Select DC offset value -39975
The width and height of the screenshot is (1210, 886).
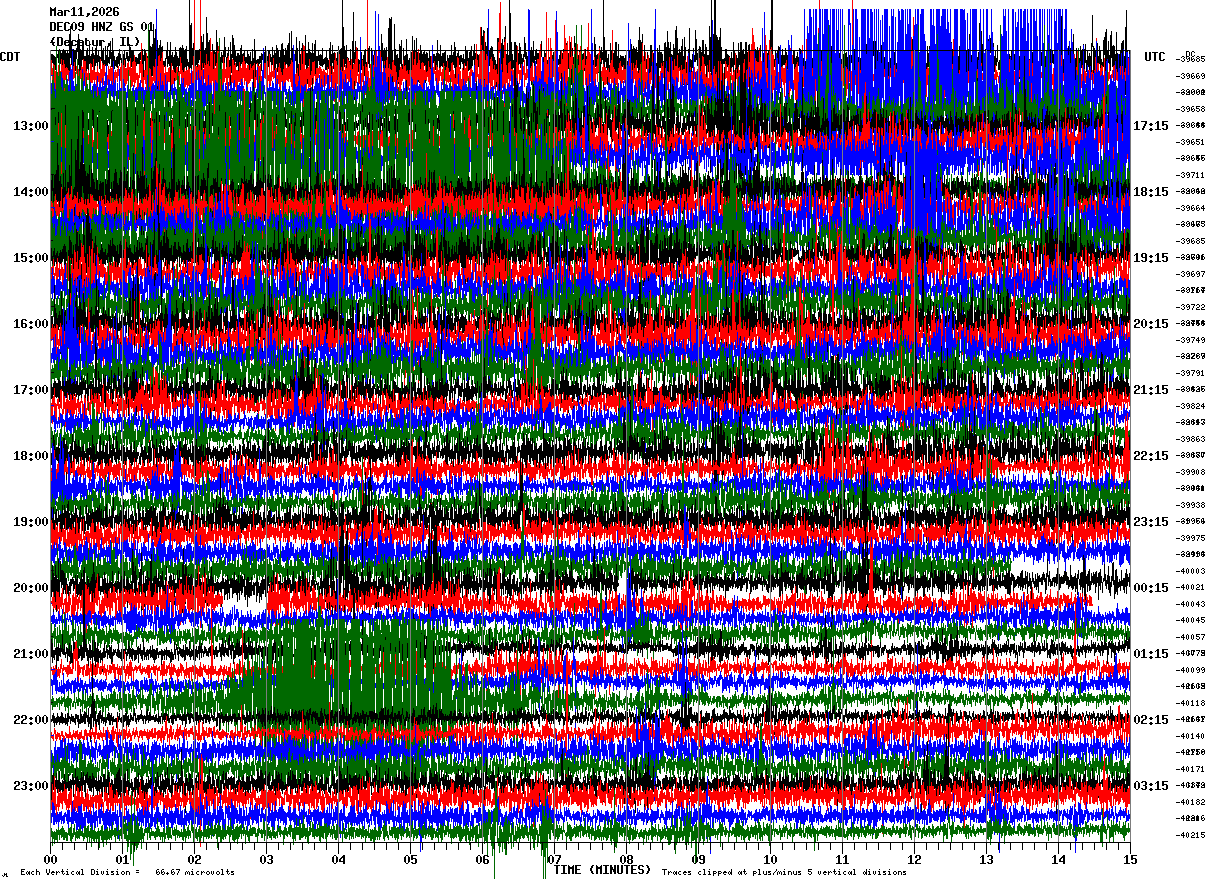1191,538
